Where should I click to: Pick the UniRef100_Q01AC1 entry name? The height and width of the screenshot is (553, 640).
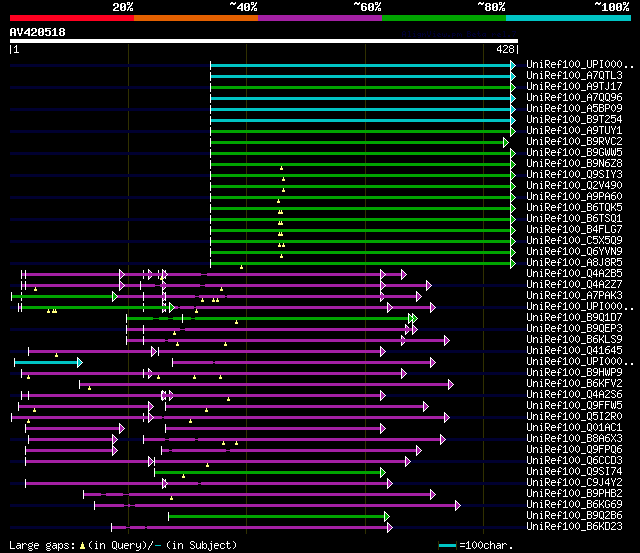click(x=574, y=428)
